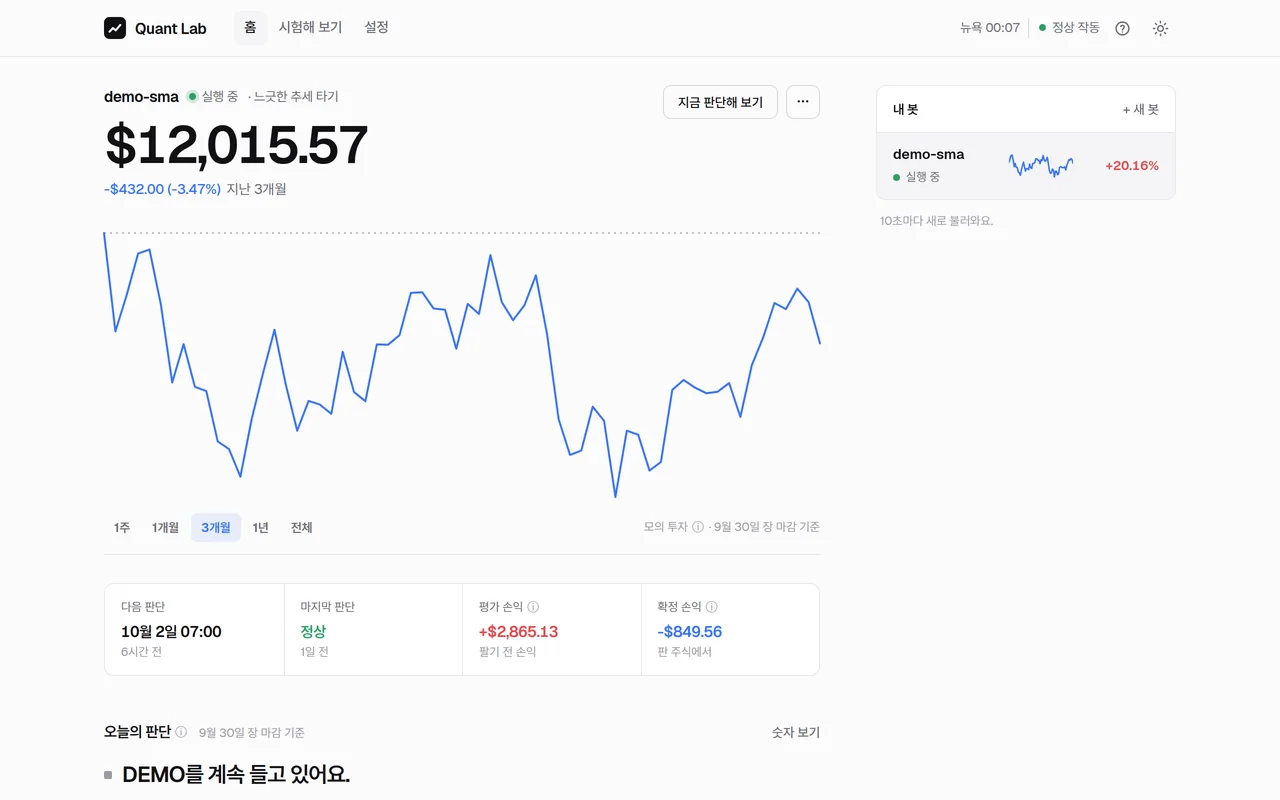
Task: Click the 뉴욕 00:07 clock text
Action: (x=990, y=28)
